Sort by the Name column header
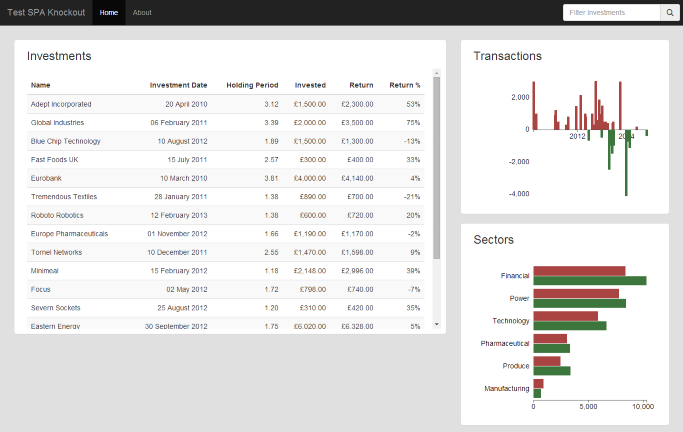 pyautogui.click(x=41, y=85)
